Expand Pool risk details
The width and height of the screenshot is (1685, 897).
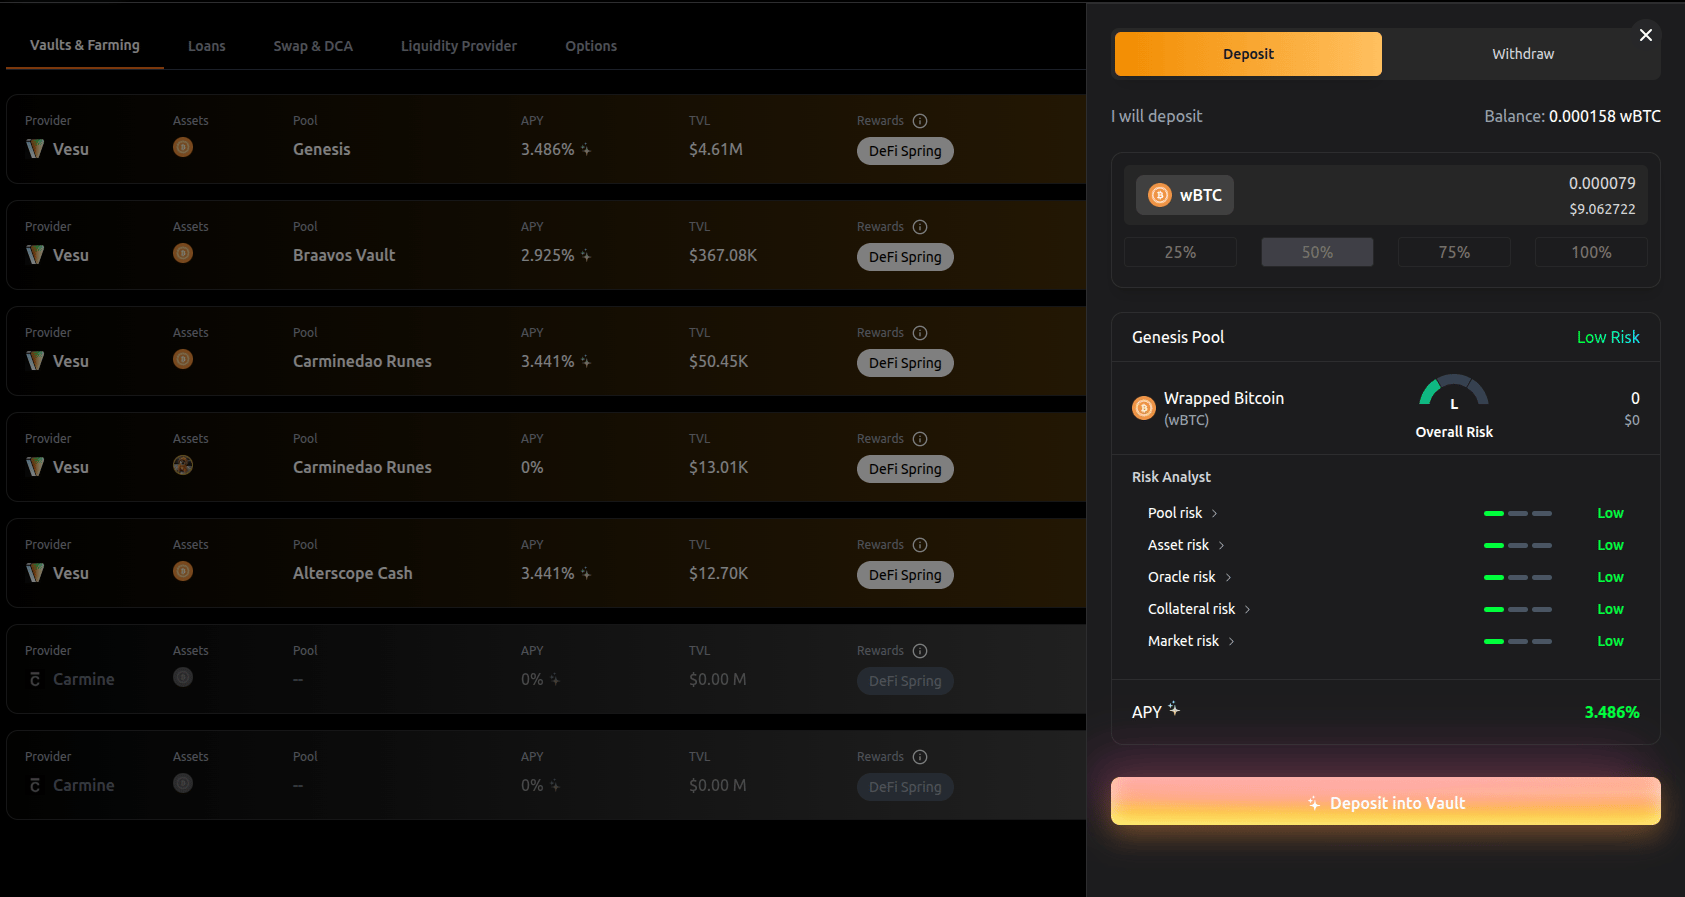coord(1183,513)
